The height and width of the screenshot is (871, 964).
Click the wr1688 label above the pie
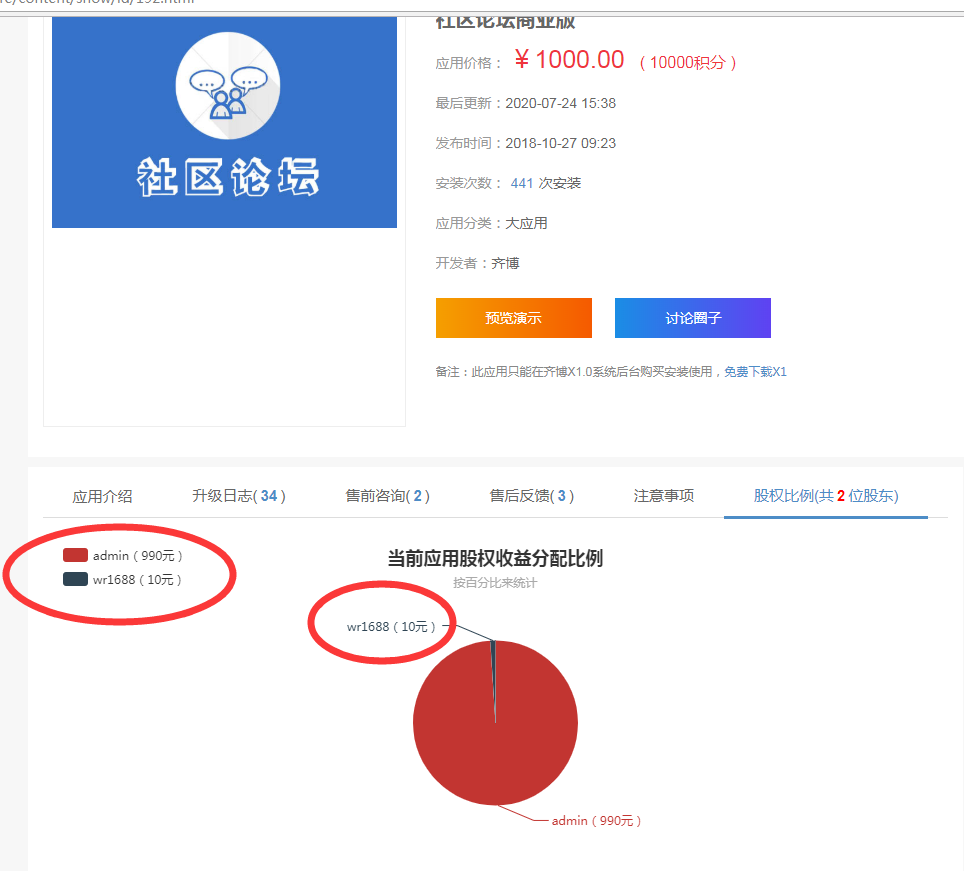391,627
